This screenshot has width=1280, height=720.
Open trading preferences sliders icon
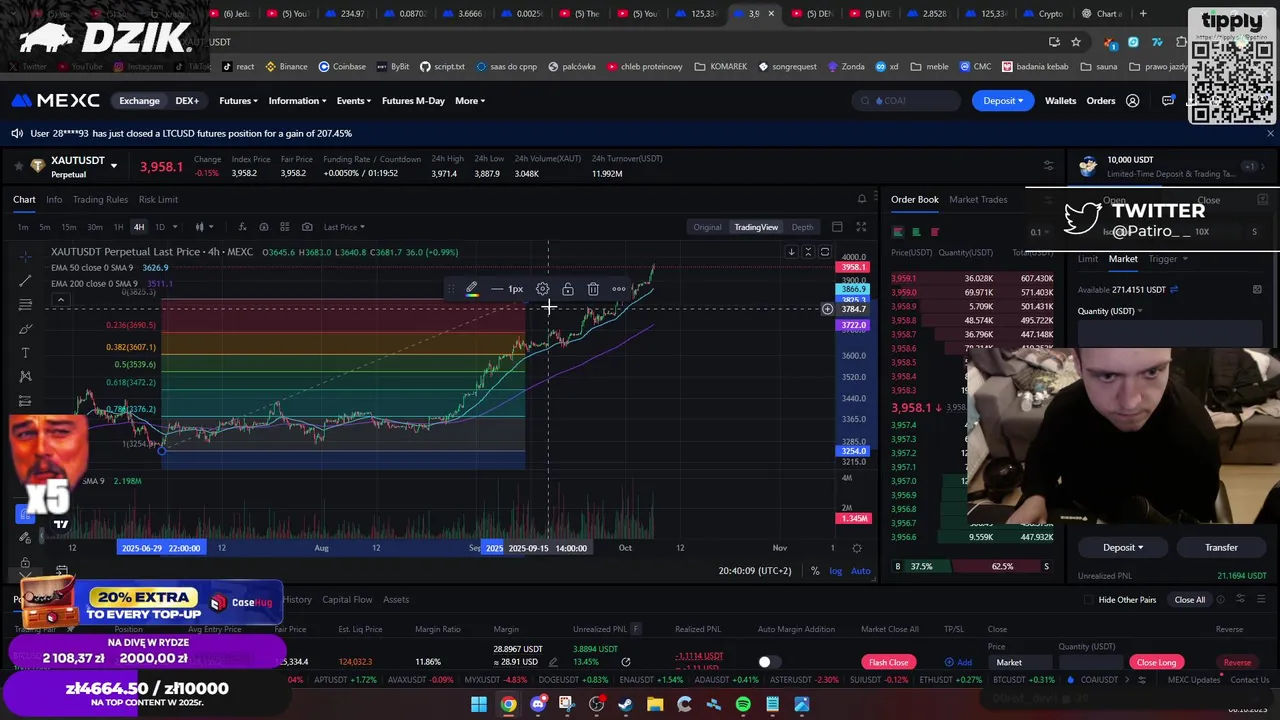coord(1048,166)
